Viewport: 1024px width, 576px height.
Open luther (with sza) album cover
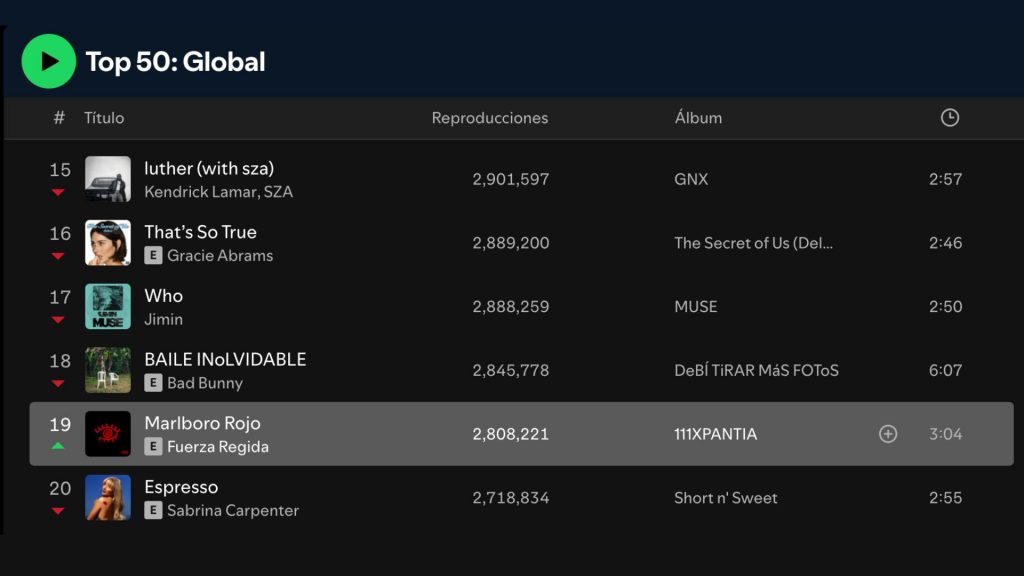[108, 179]
